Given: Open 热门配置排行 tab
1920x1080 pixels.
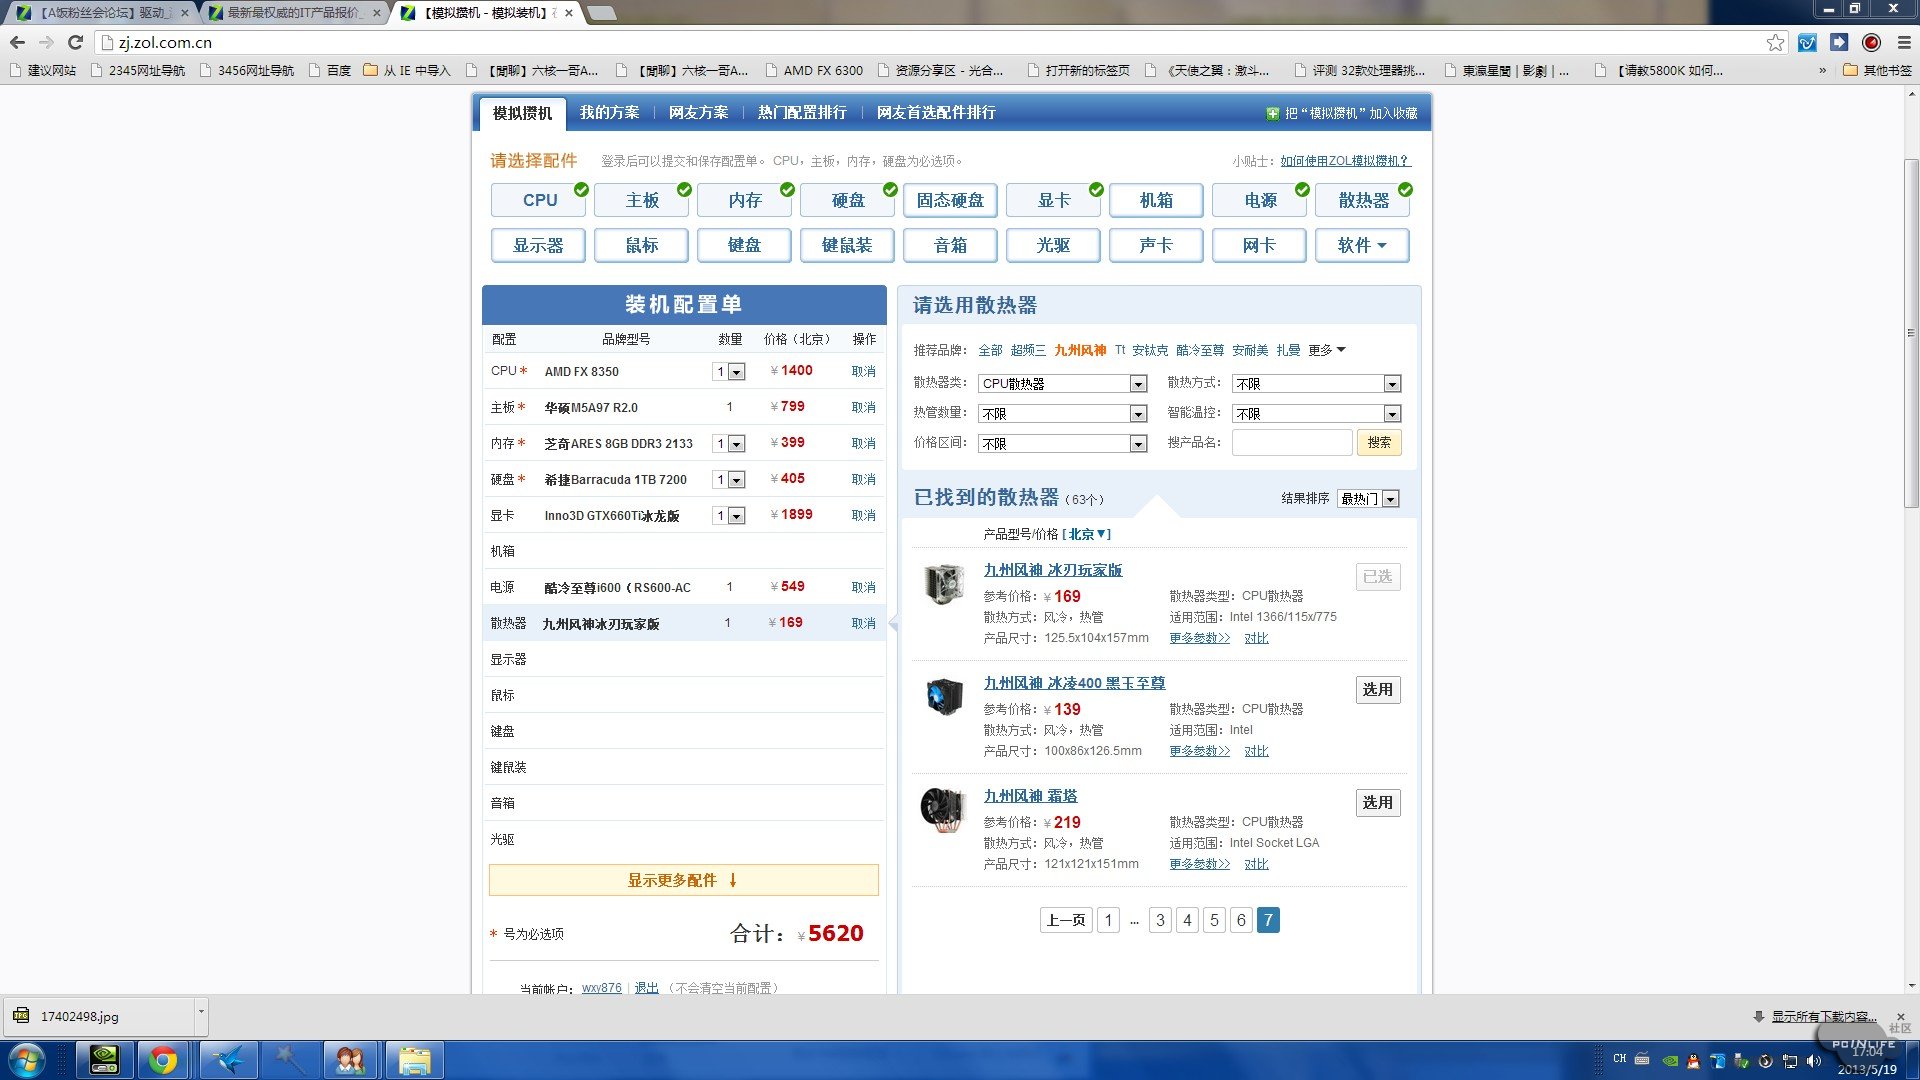Looking at the screenshot, I should (802, 113).
